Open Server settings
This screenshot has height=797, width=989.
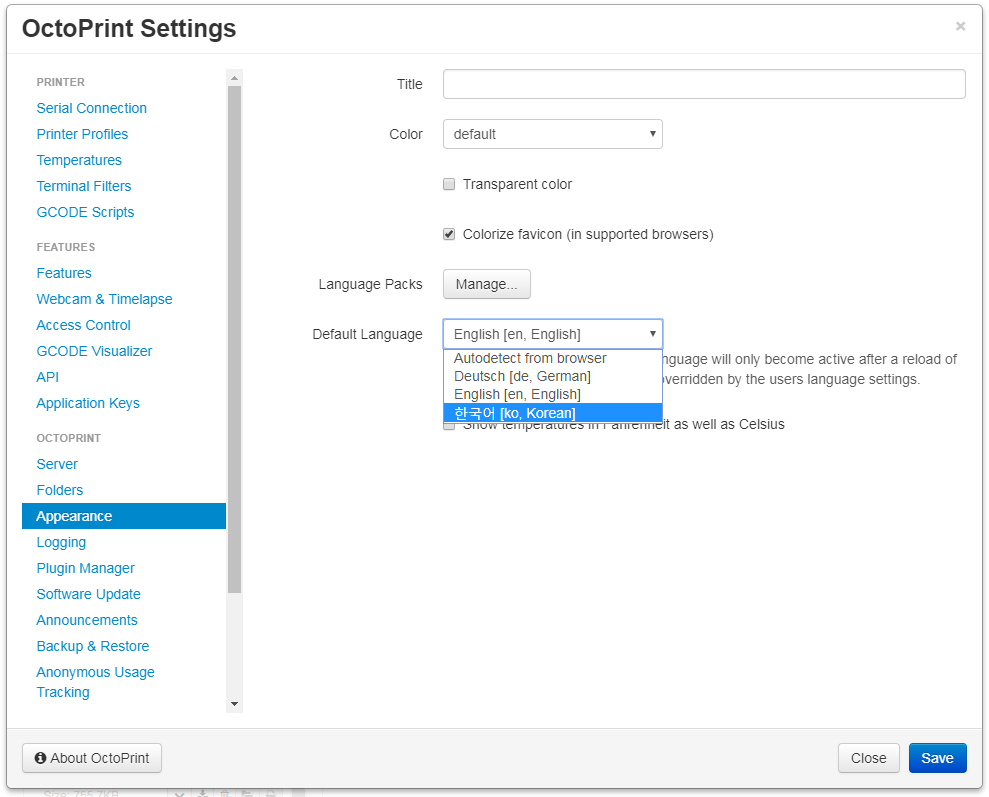coord(57,464)
